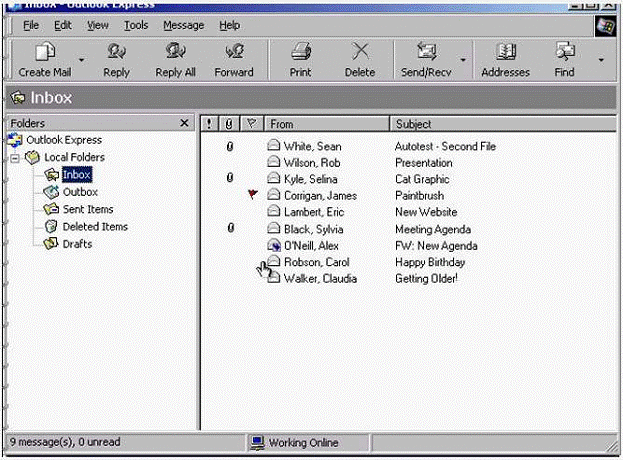Open the Send/Recv dropdown arrow
The width and height of the screenshot is (623, 460).
tap(463, 60)
